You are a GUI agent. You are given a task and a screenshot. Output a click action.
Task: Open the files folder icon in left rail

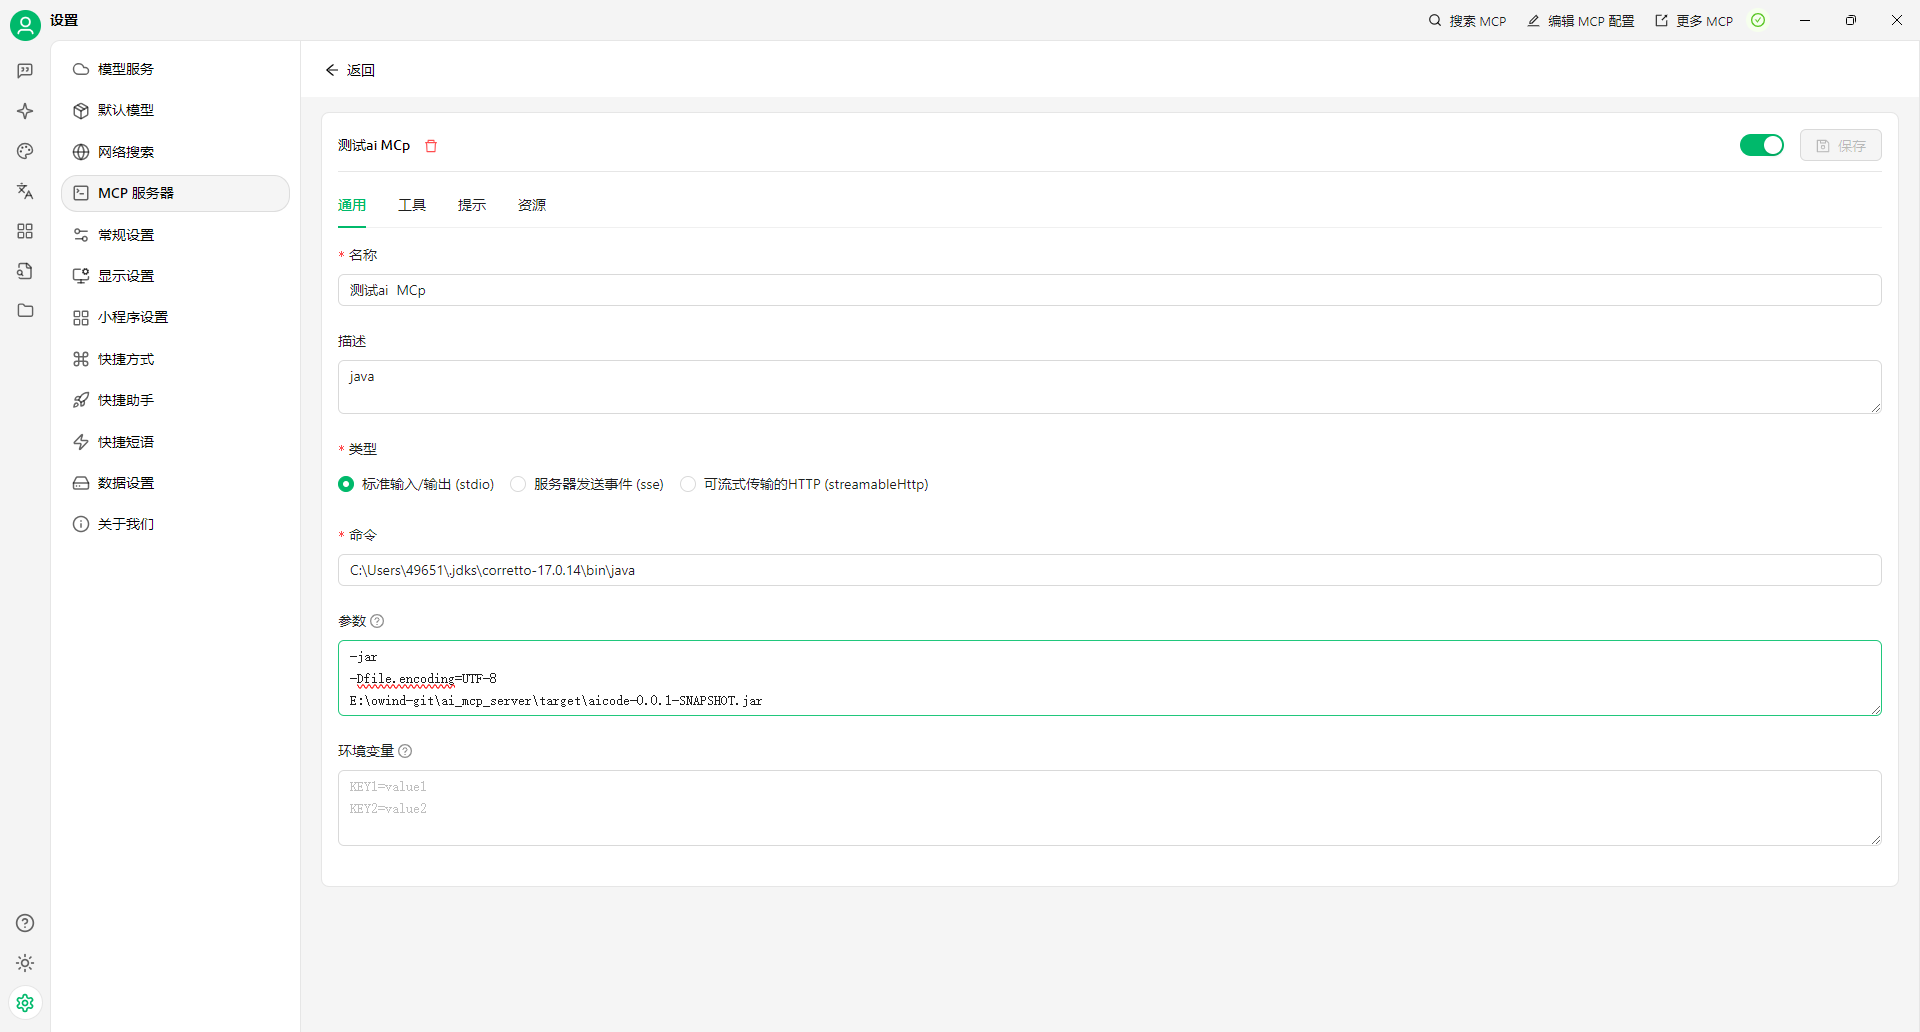(x=25, y=311)
